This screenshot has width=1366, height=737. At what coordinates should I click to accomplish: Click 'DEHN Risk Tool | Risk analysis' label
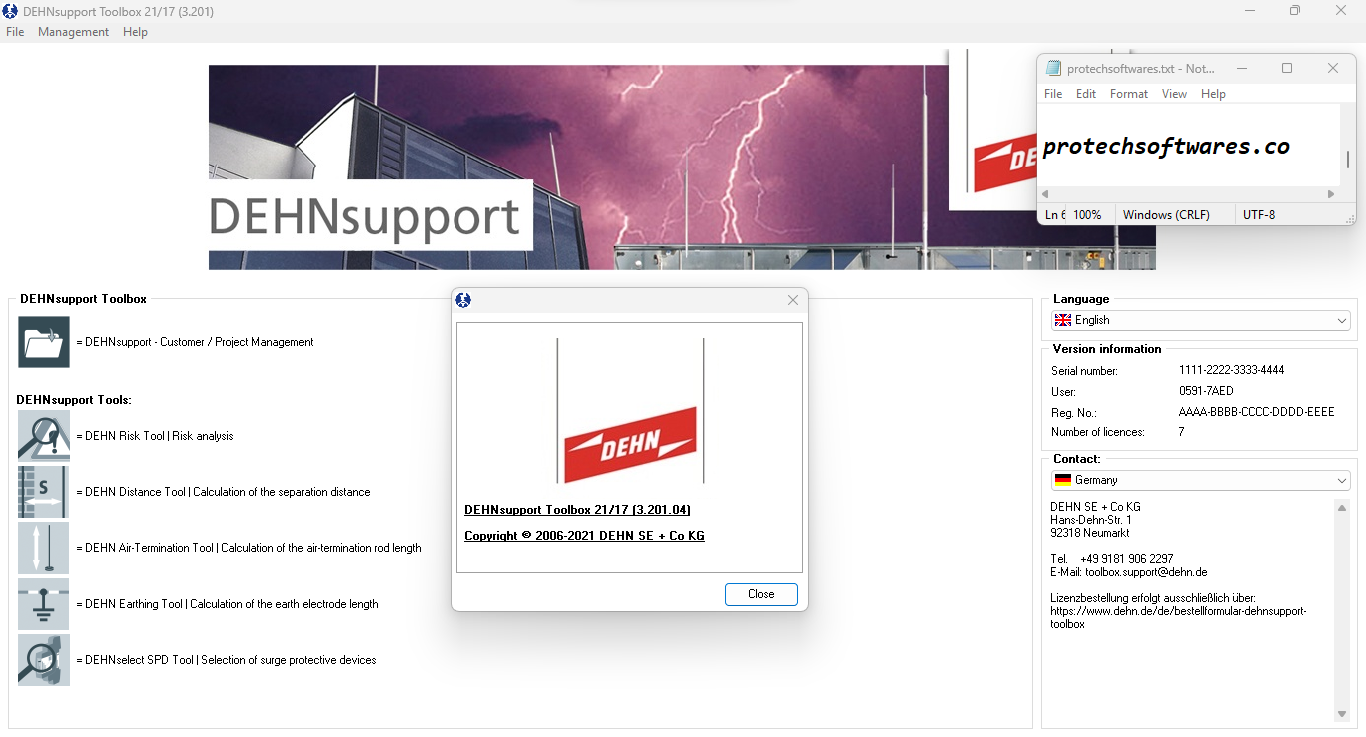click(x=159, y=436)
